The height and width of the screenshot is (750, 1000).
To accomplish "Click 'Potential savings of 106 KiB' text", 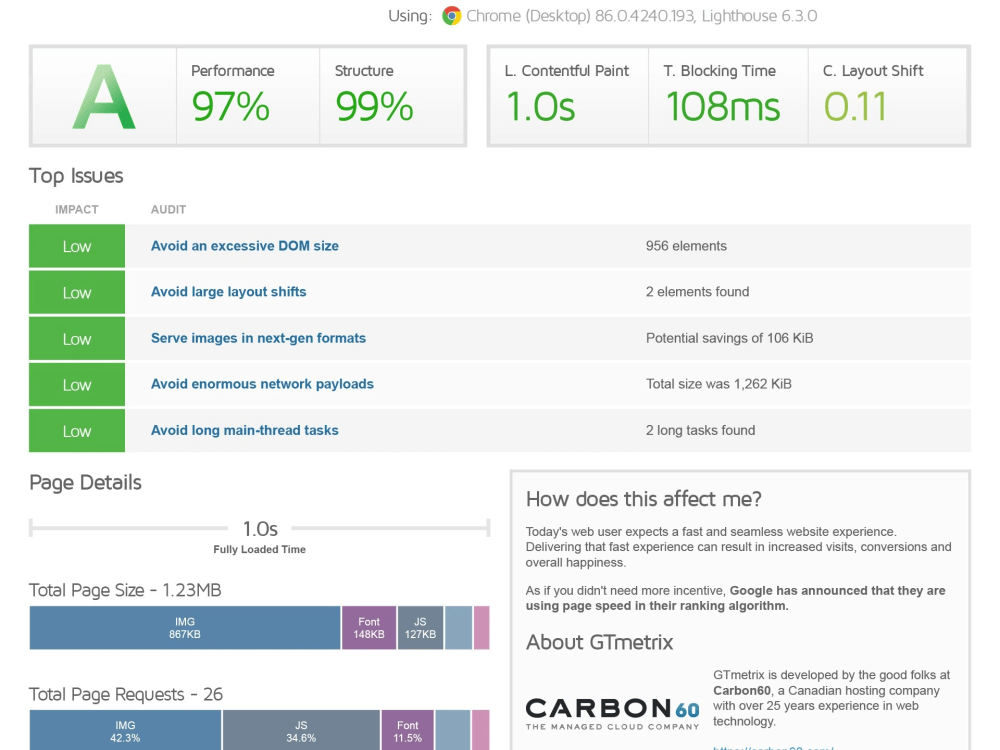I will (x=730, y=338).
